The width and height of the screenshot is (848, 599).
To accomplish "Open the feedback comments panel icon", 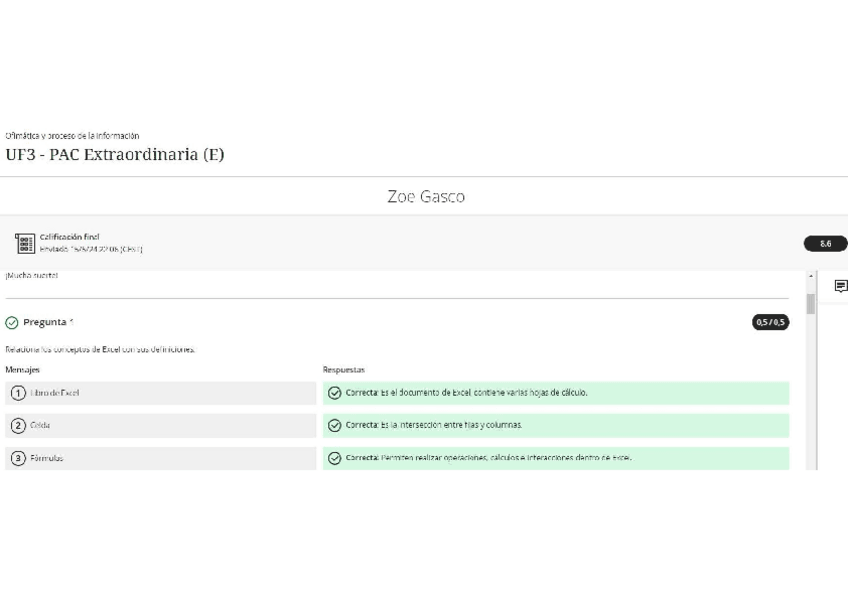I will click(840, 286).
